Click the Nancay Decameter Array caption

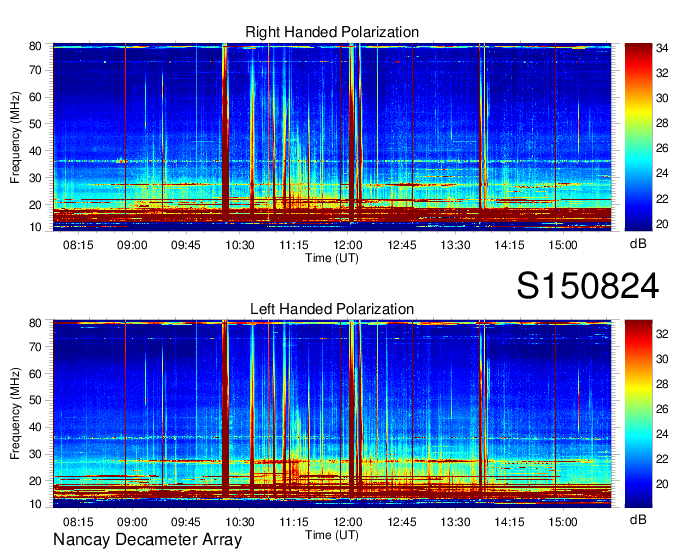point(147,540)
